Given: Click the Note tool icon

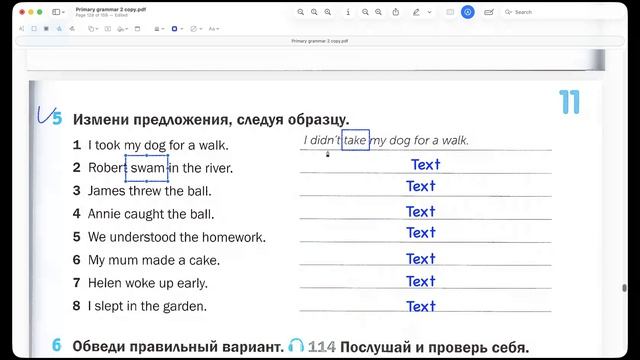Looking at the screenshot, I should 138,29.
